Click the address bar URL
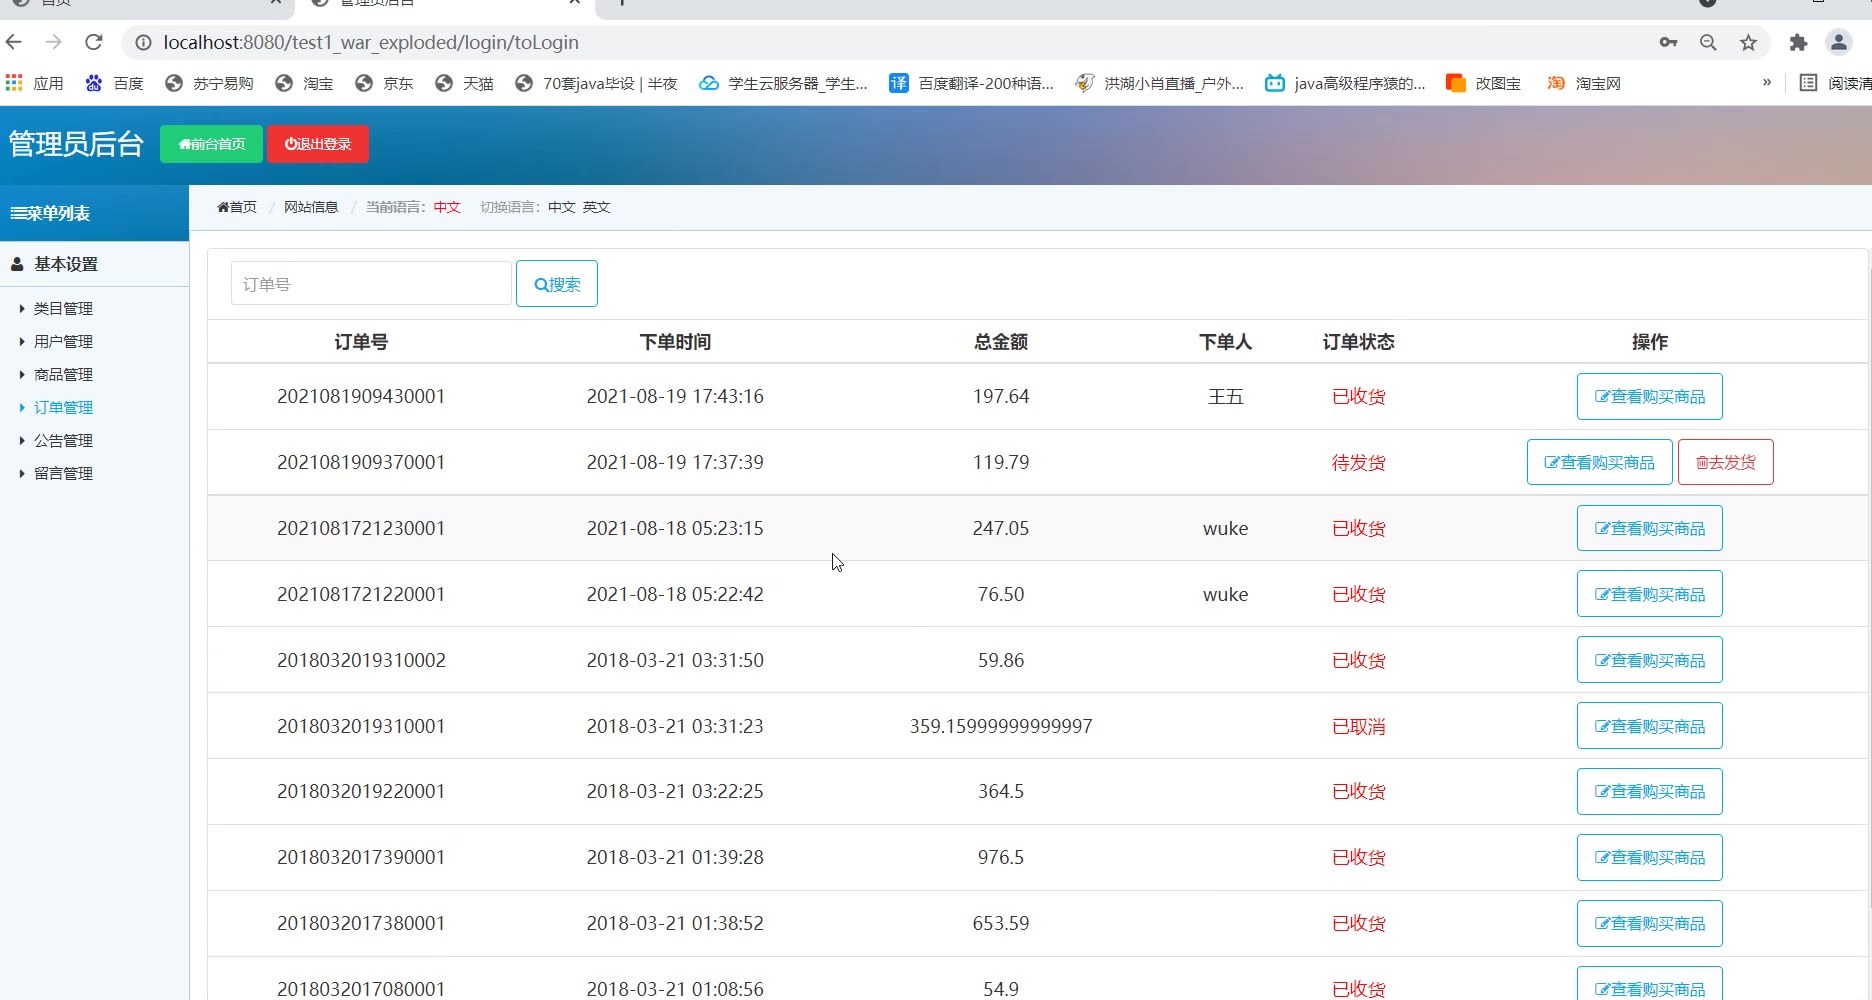Image resolution: width=1872 pixels, height=1000 pixels. click(x=371, y=42)
